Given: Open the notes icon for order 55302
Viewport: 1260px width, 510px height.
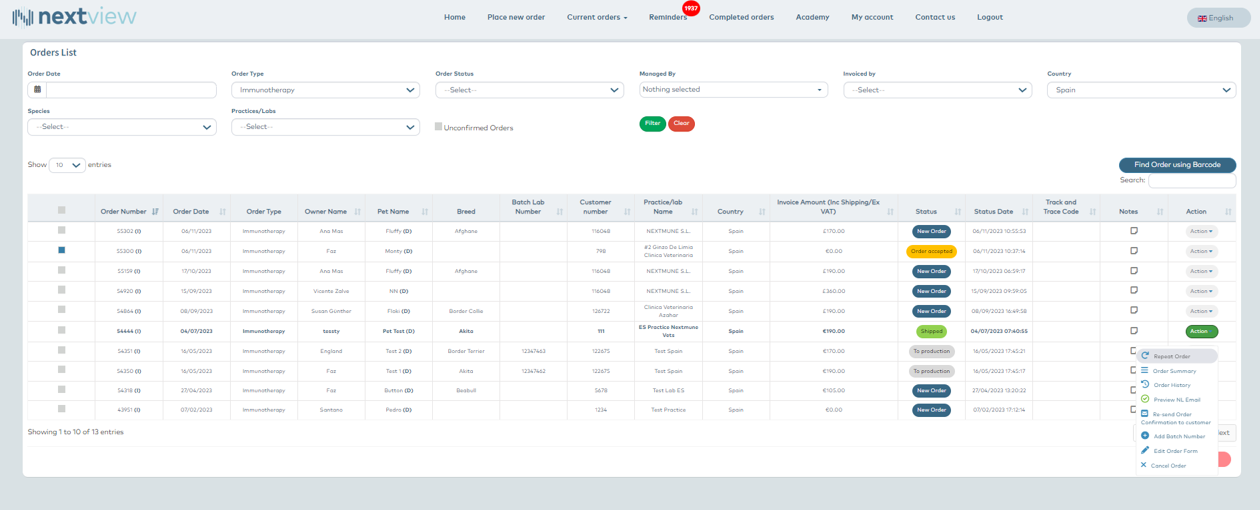Looking at the screenshot, I should (x=1134, y=231).
